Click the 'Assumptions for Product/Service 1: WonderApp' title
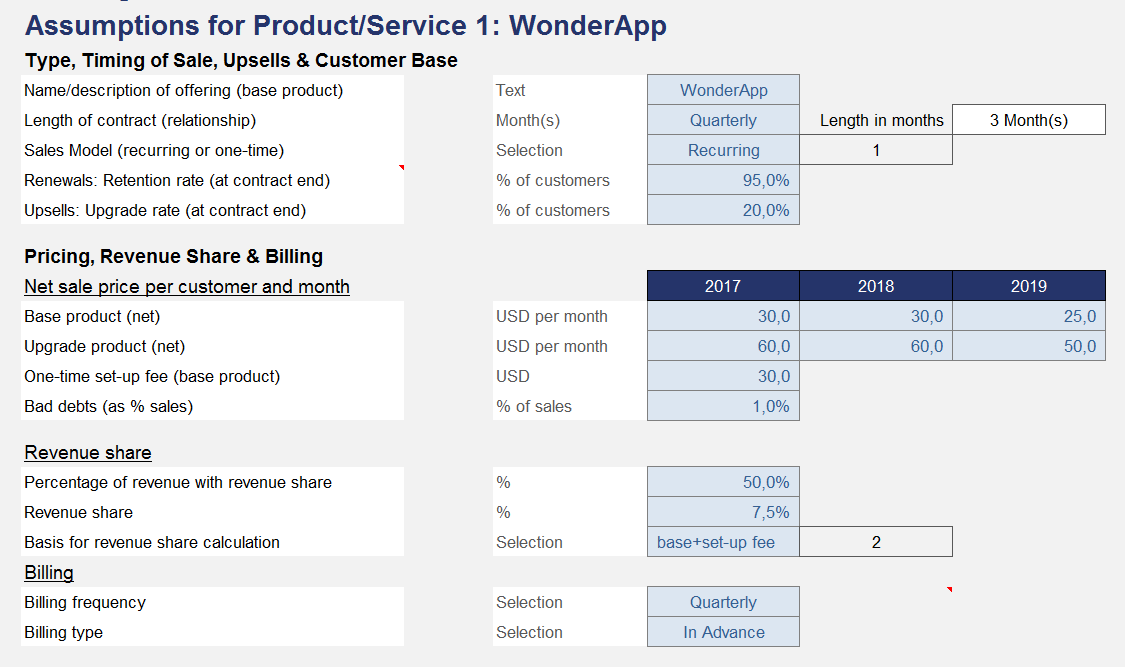 click(x=346, y=26)
